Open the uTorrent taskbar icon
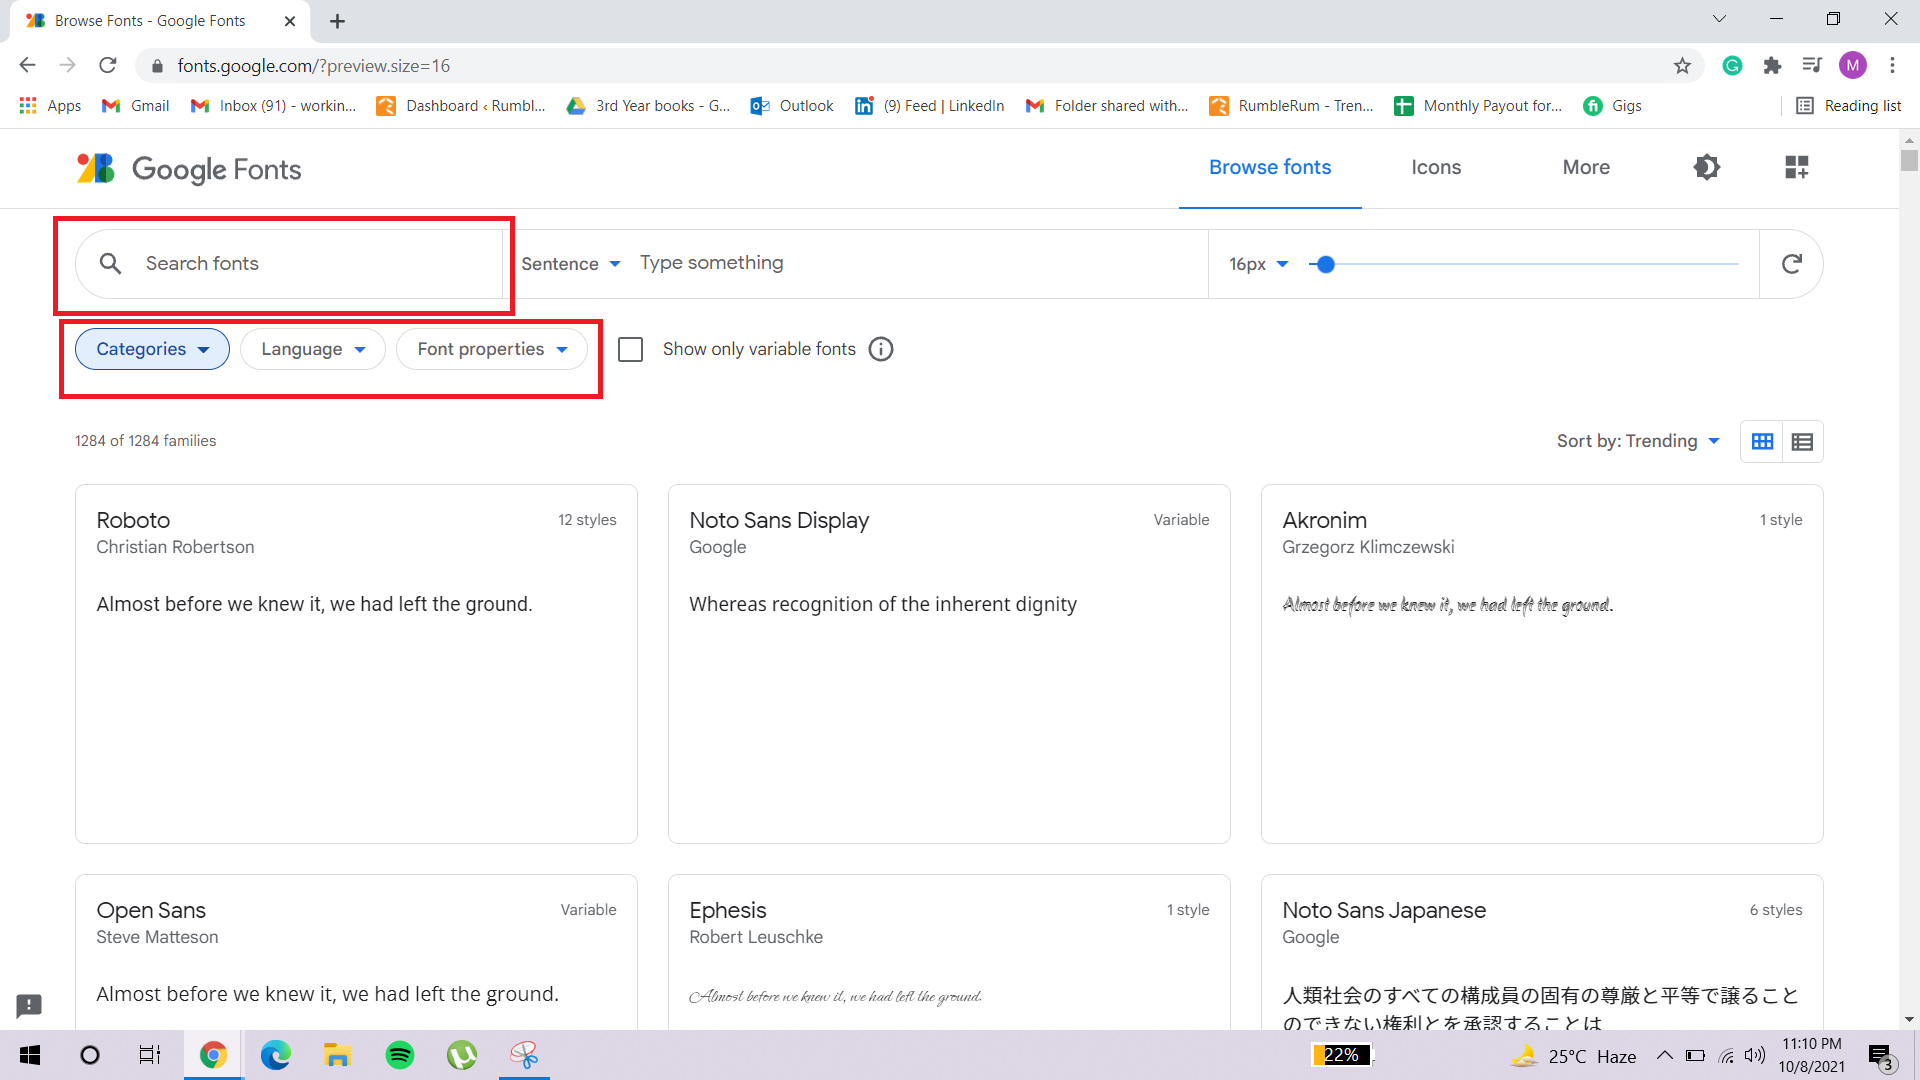 click(x=462, y=1055)
